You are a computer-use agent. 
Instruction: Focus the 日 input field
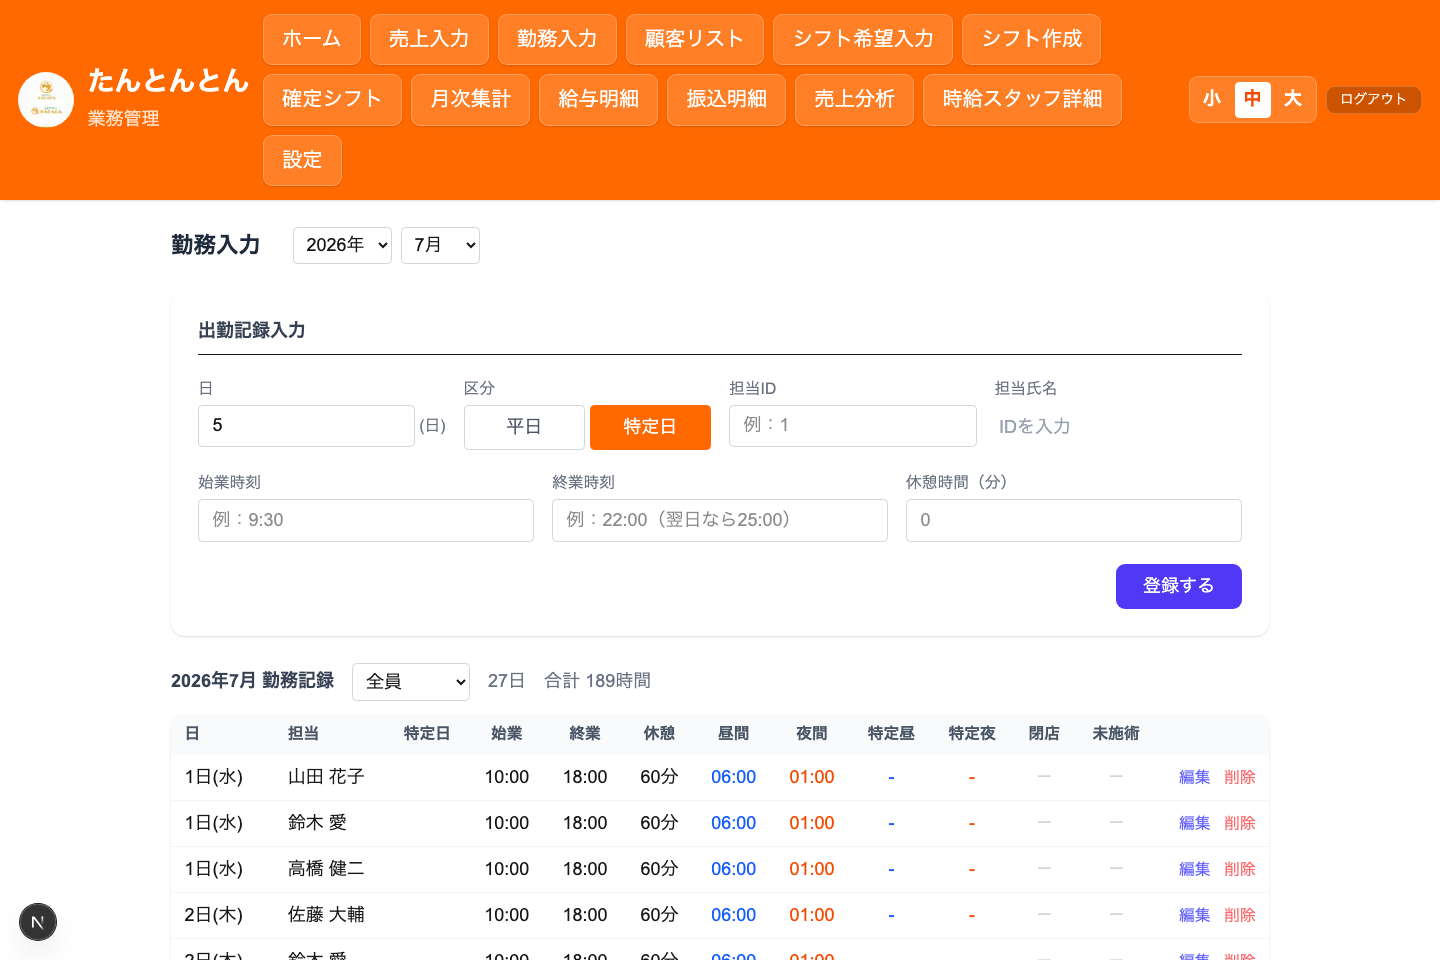[306, 426]
